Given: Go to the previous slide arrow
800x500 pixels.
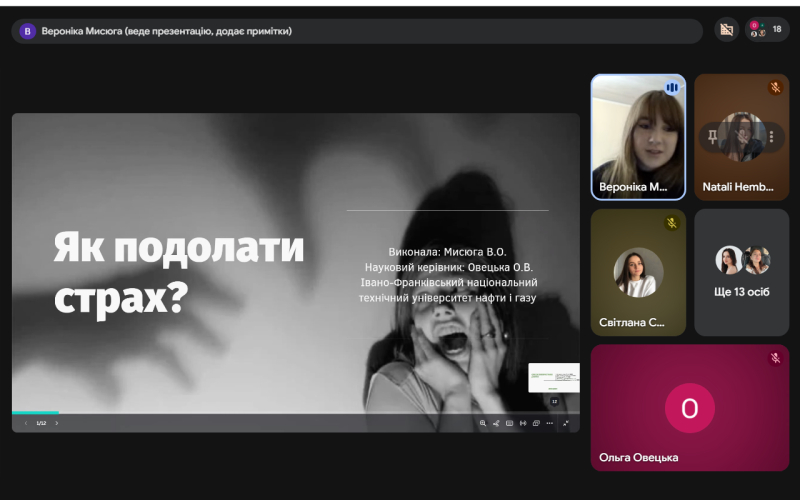Looking at the screenshot, I should tap(26, 423).
